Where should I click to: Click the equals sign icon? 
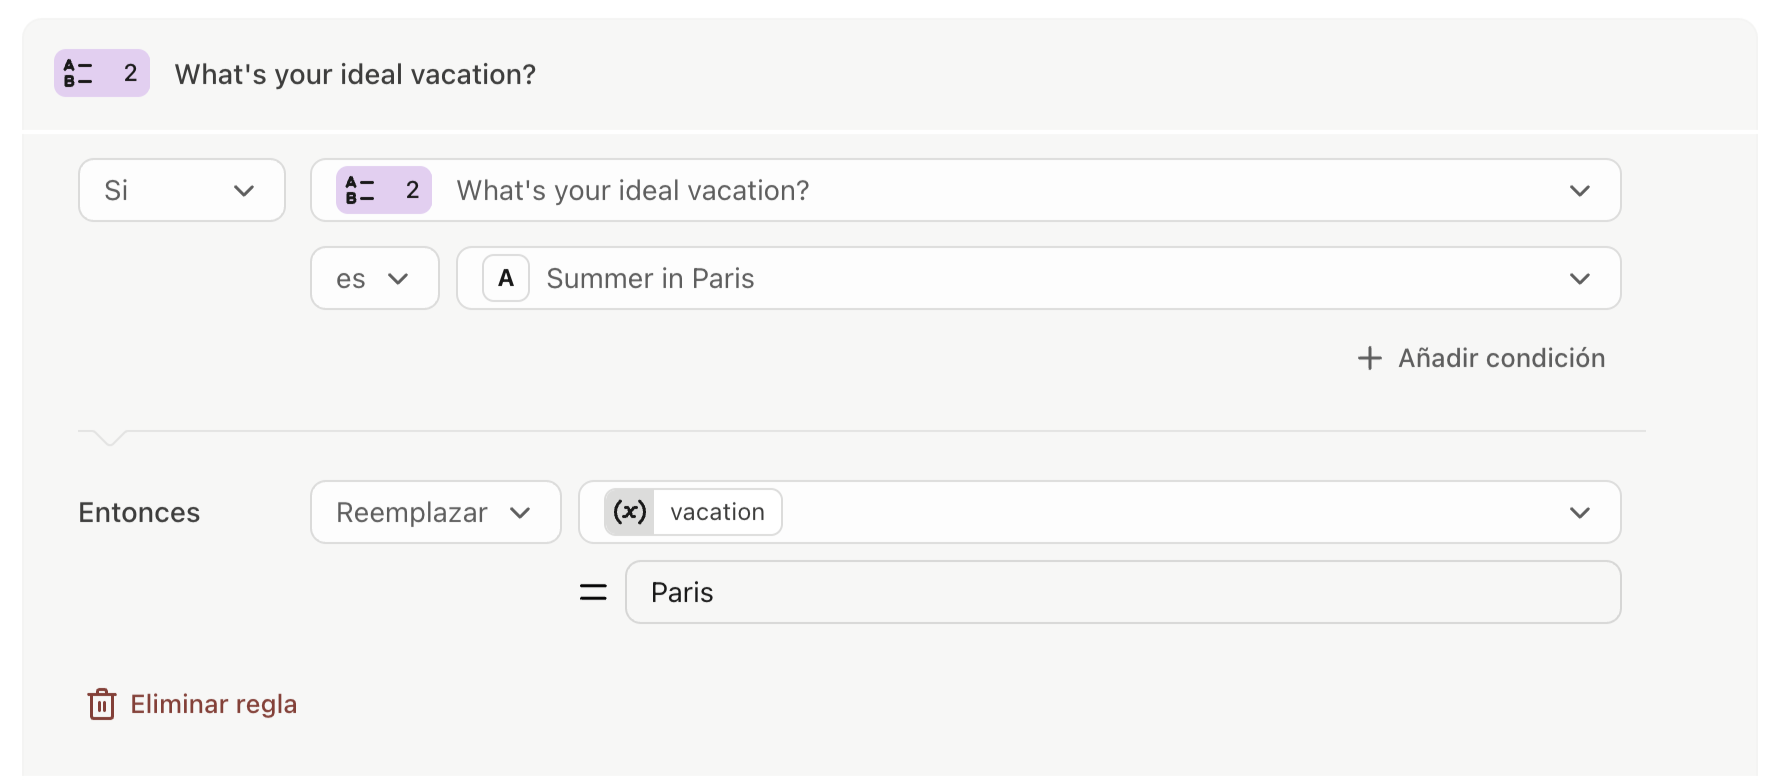[593, 592]
